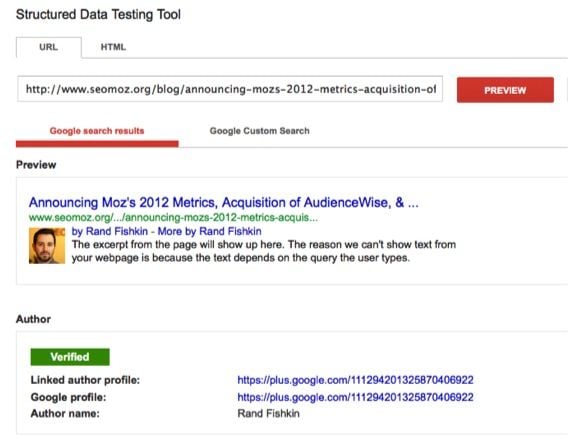Click the Structured Data Testing Tool heading
Viewport: 568px width, 439px height.
click(98, 14)
